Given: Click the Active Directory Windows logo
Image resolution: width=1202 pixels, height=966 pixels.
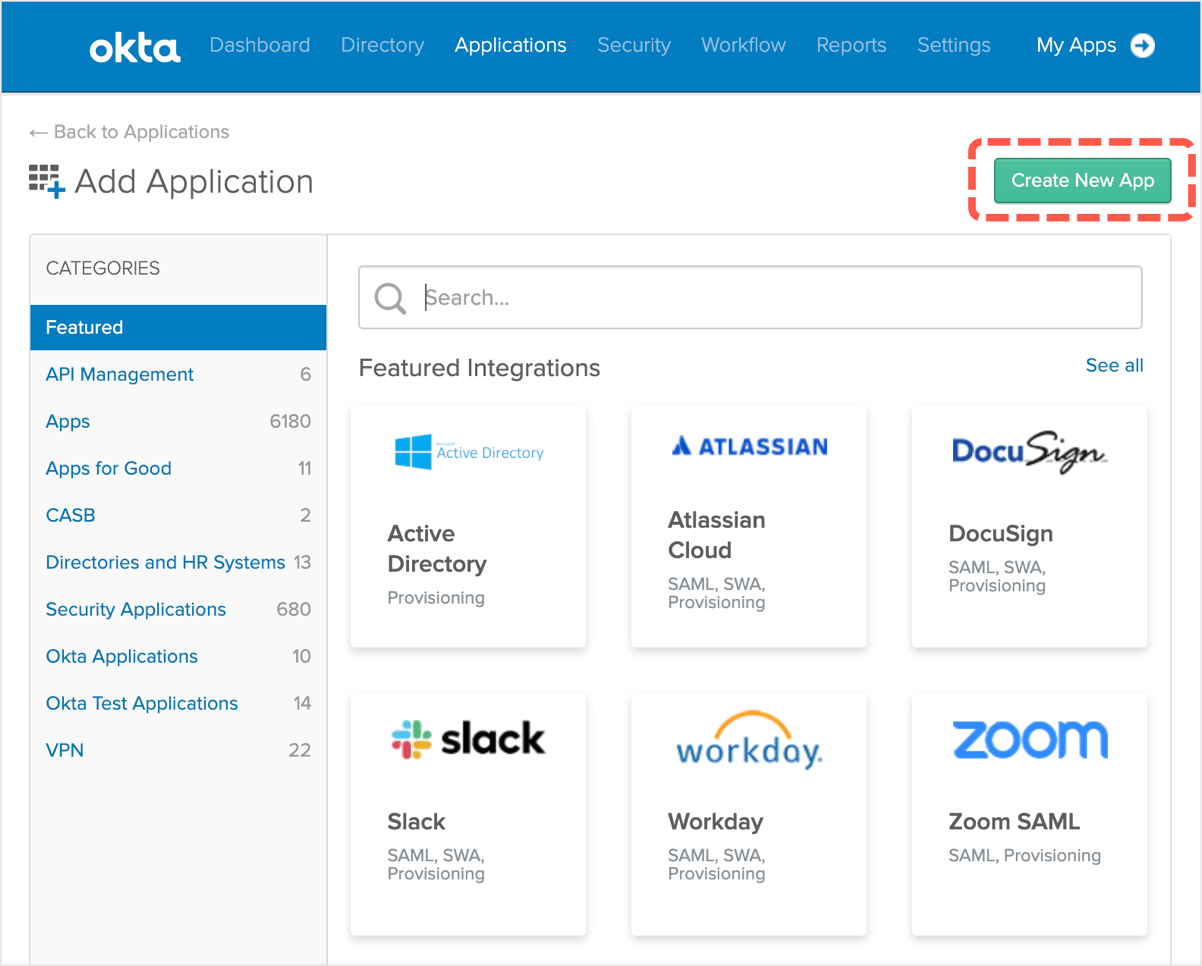Looking at the screenshot, I should coord(413,452).
